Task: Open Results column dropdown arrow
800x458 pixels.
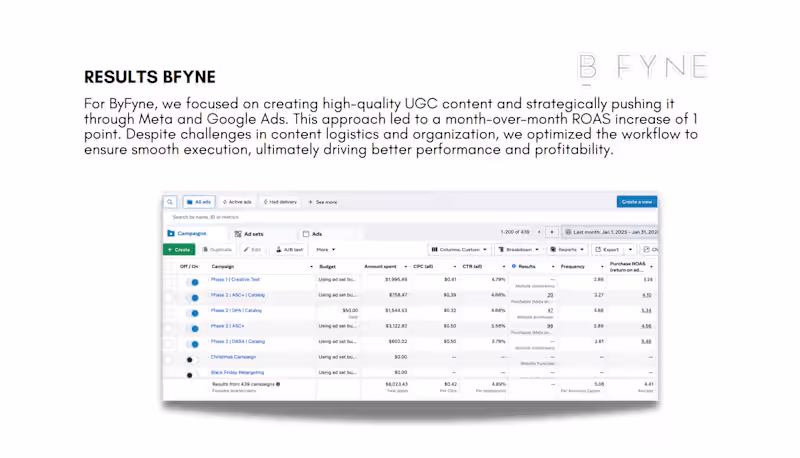Action: click(x=553, y=267)
